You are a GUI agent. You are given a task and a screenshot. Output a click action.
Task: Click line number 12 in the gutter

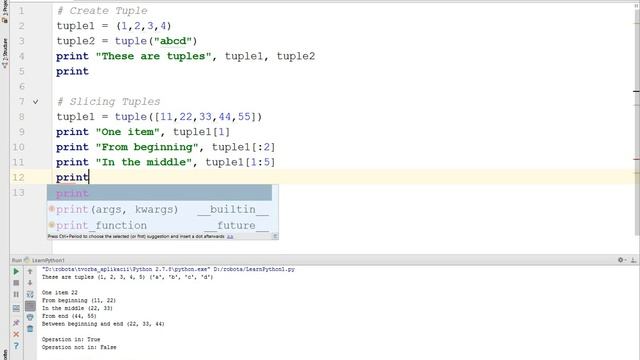click(x=18, y=177)
